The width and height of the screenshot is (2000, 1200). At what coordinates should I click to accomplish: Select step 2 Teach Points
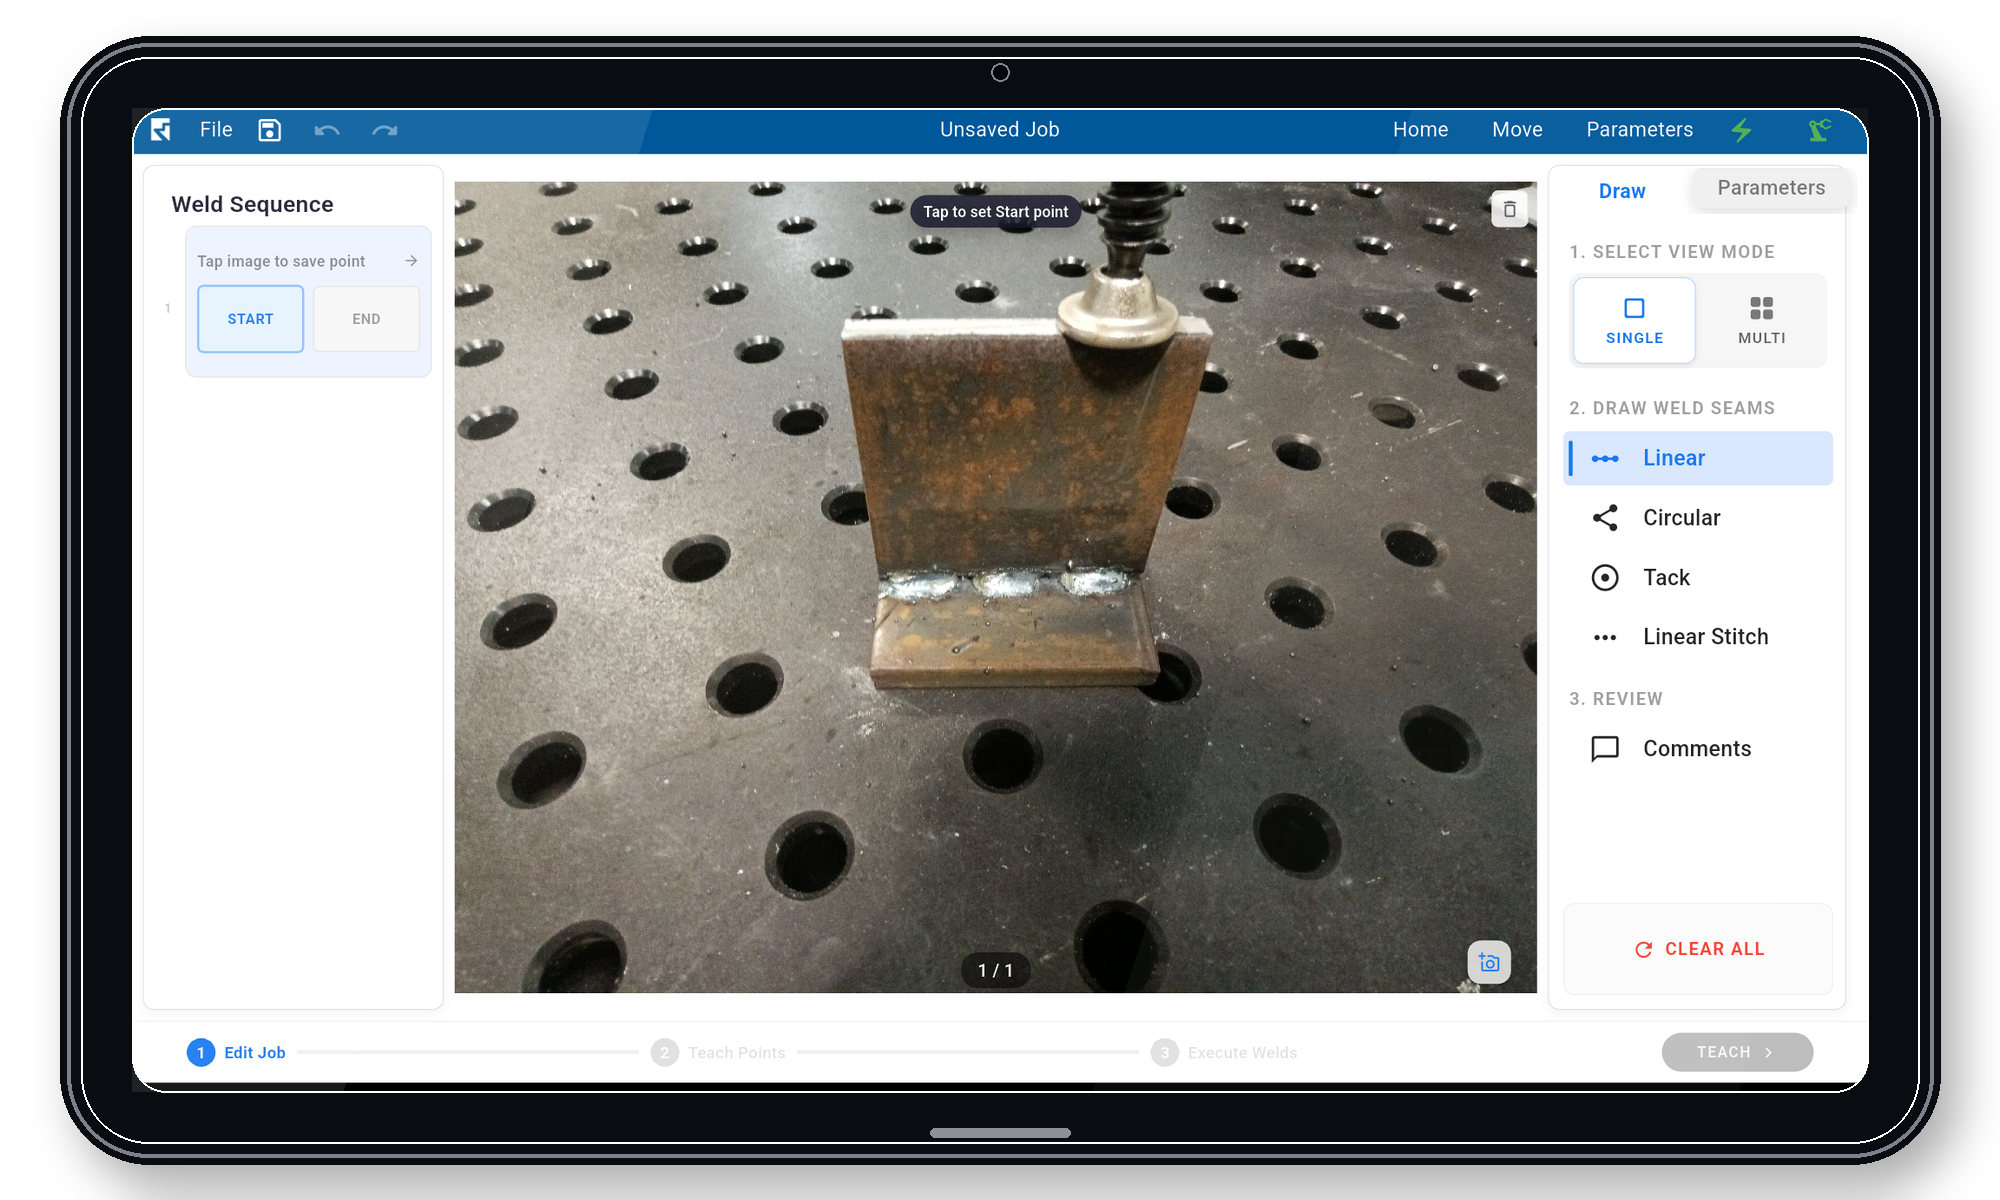click(x=718, y=1052)
